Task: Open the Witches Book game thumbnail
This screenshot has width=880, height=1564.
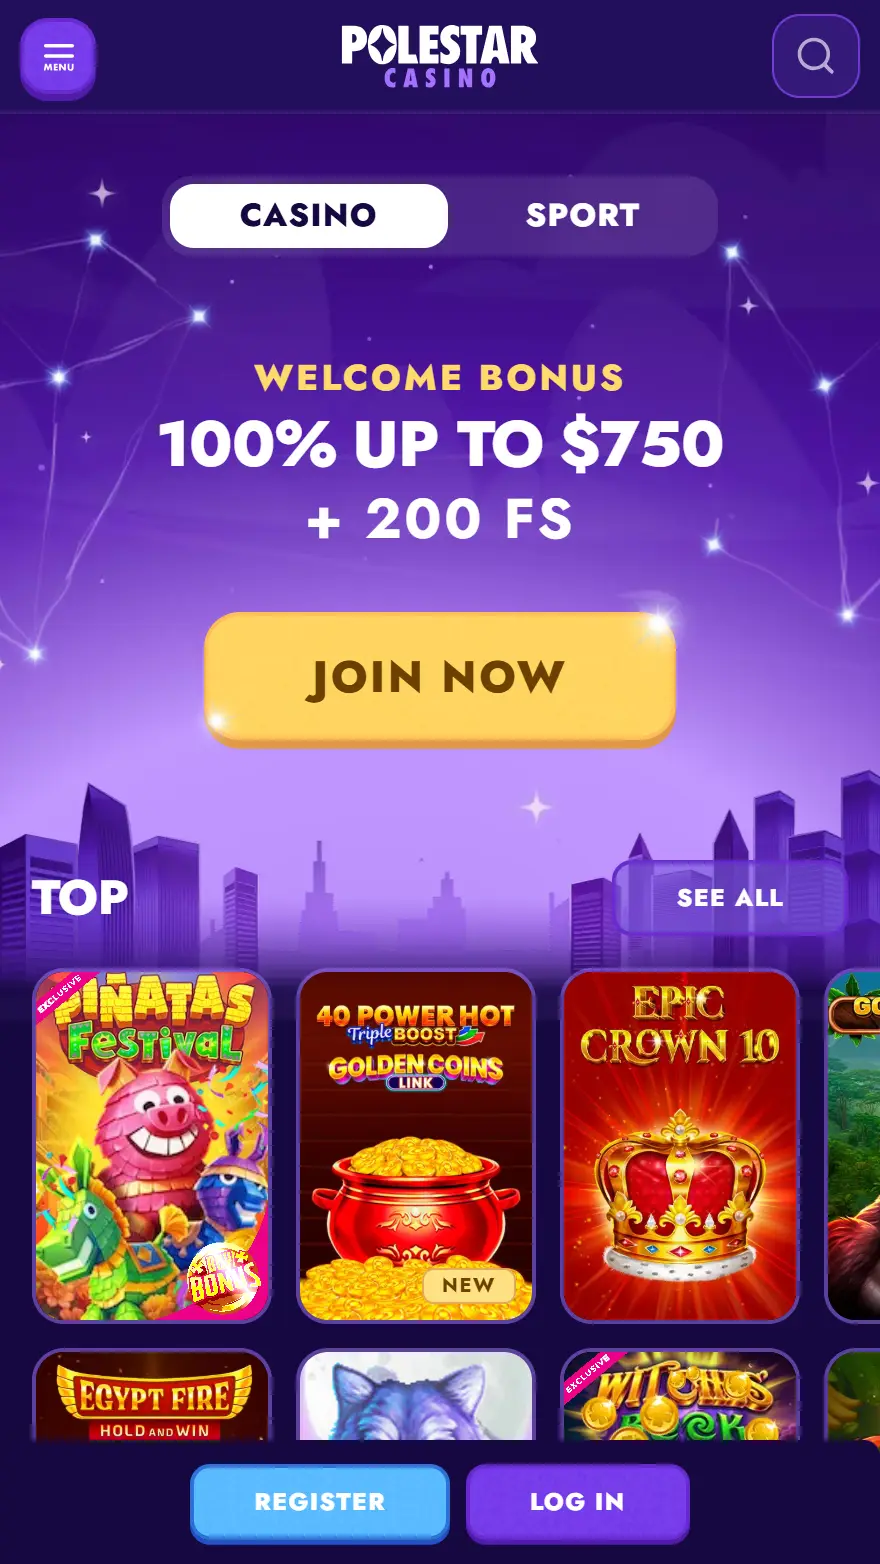Action: click(680, 1395)
